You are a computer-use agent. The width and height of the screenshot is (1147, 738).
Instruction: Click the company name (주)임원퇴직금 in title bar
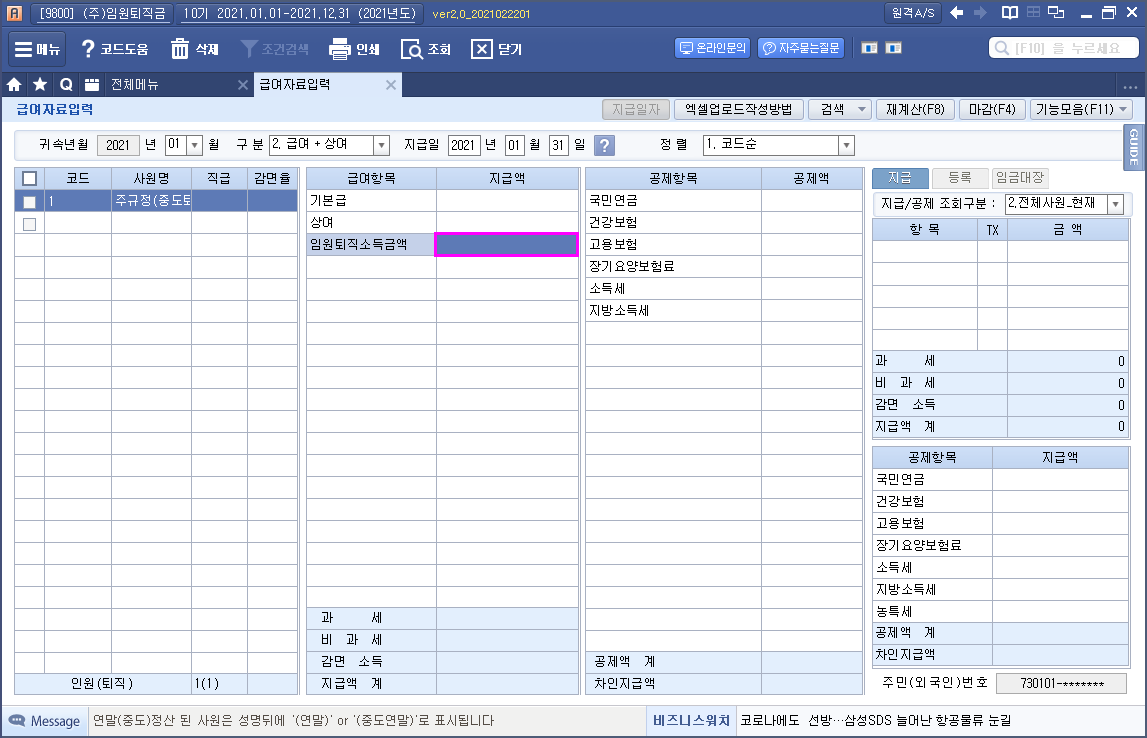124,13
